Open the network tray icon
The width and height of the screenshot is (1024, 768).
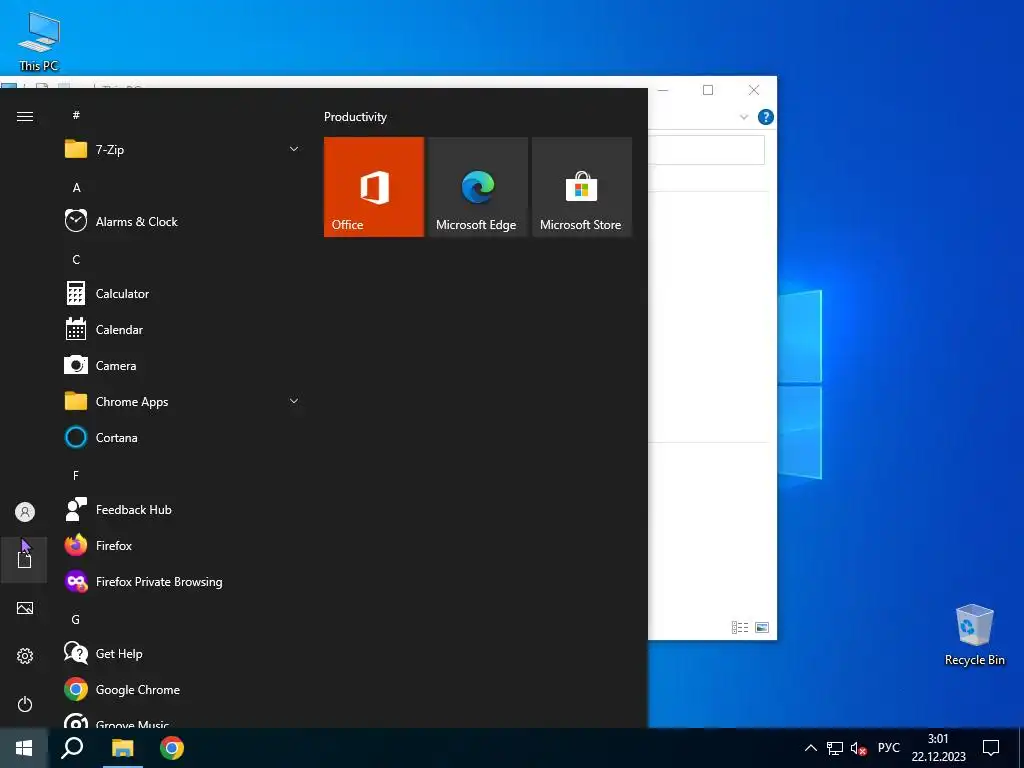click(x=835, y=748)
